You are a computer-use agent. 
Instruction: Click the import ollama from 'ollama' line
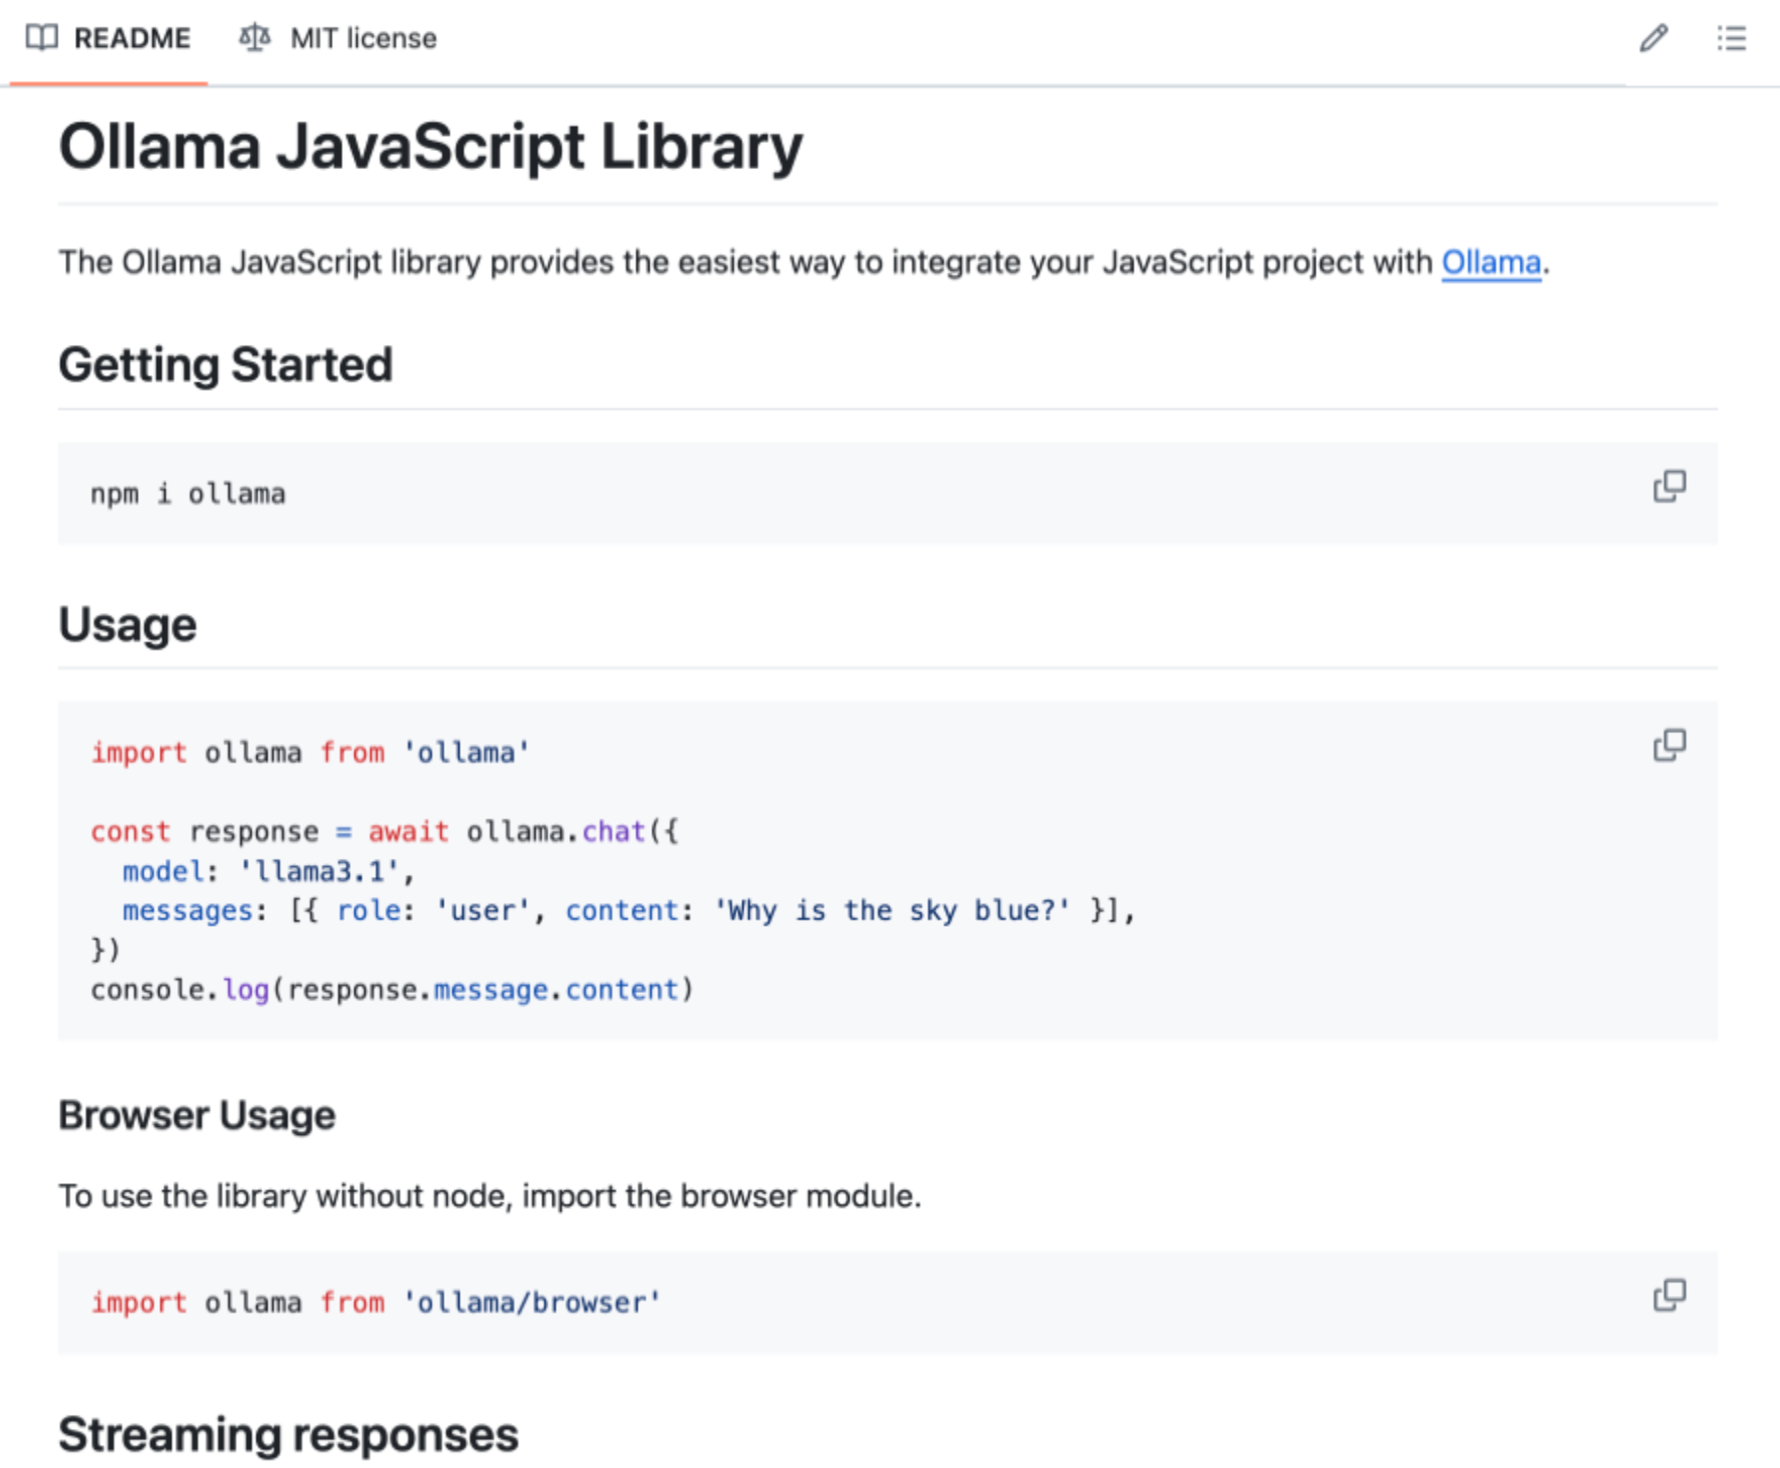point(310,752)
